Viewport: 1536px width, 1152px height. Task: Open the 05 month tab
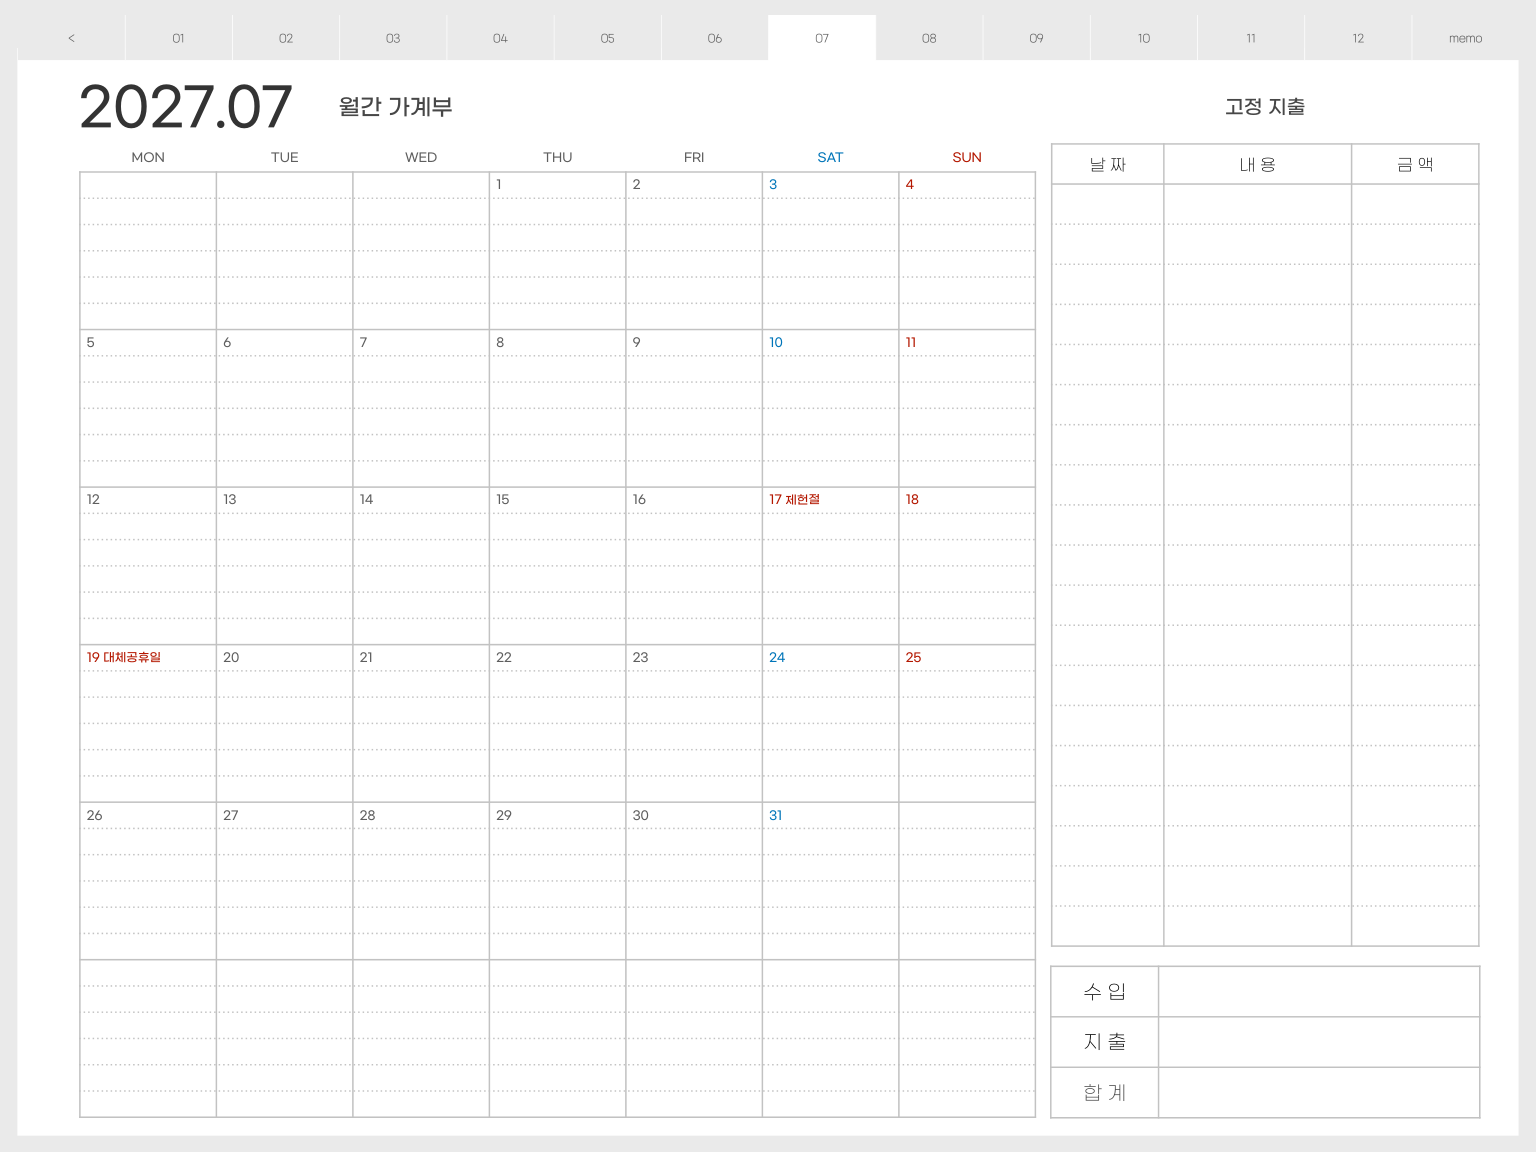point(607,38)
